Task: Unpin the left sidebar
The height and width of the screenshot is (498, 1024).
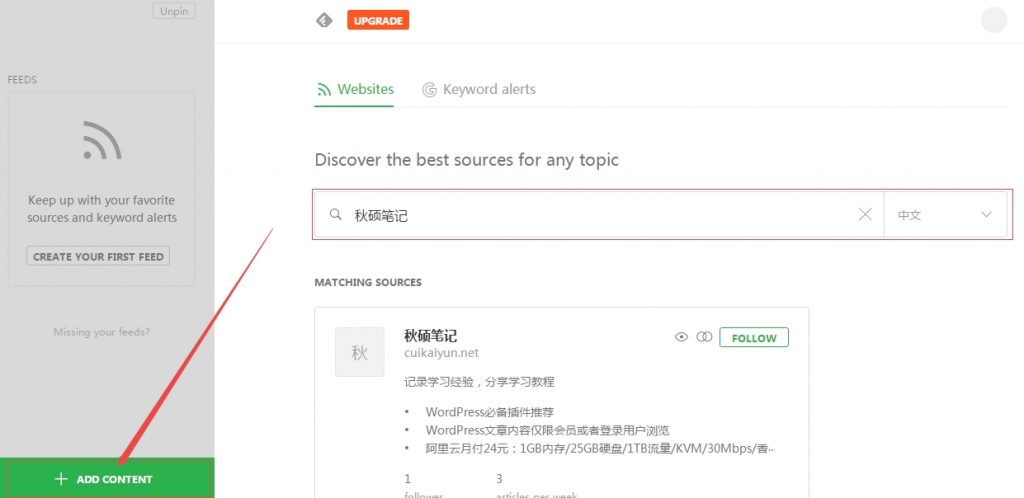Action: [x=174, y=11]
